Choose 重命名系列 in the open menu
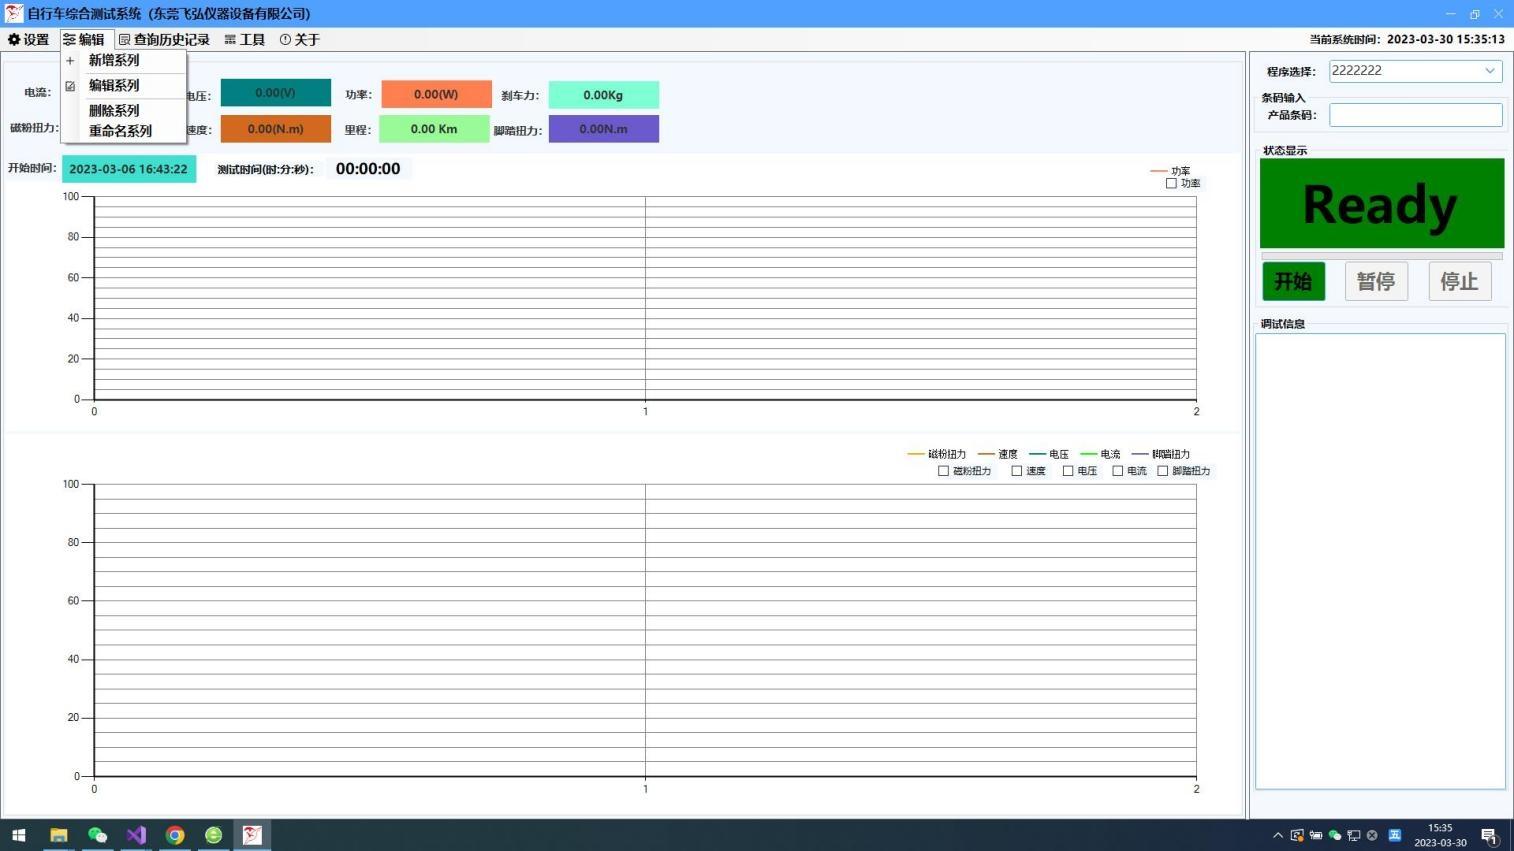The image size is (1514, 851). (120, 131)
